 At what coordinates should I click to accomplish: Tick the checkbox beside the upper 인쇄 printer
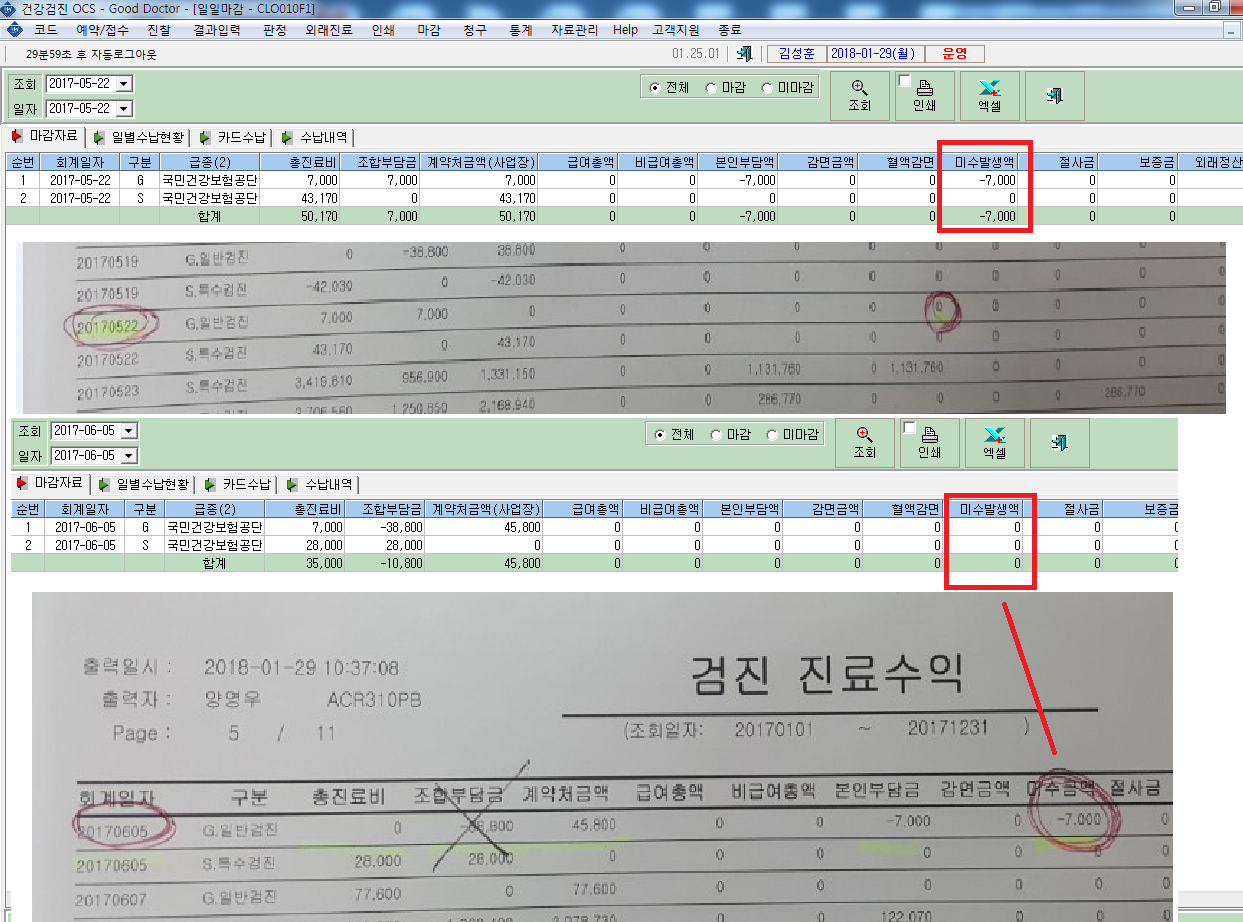905,81
